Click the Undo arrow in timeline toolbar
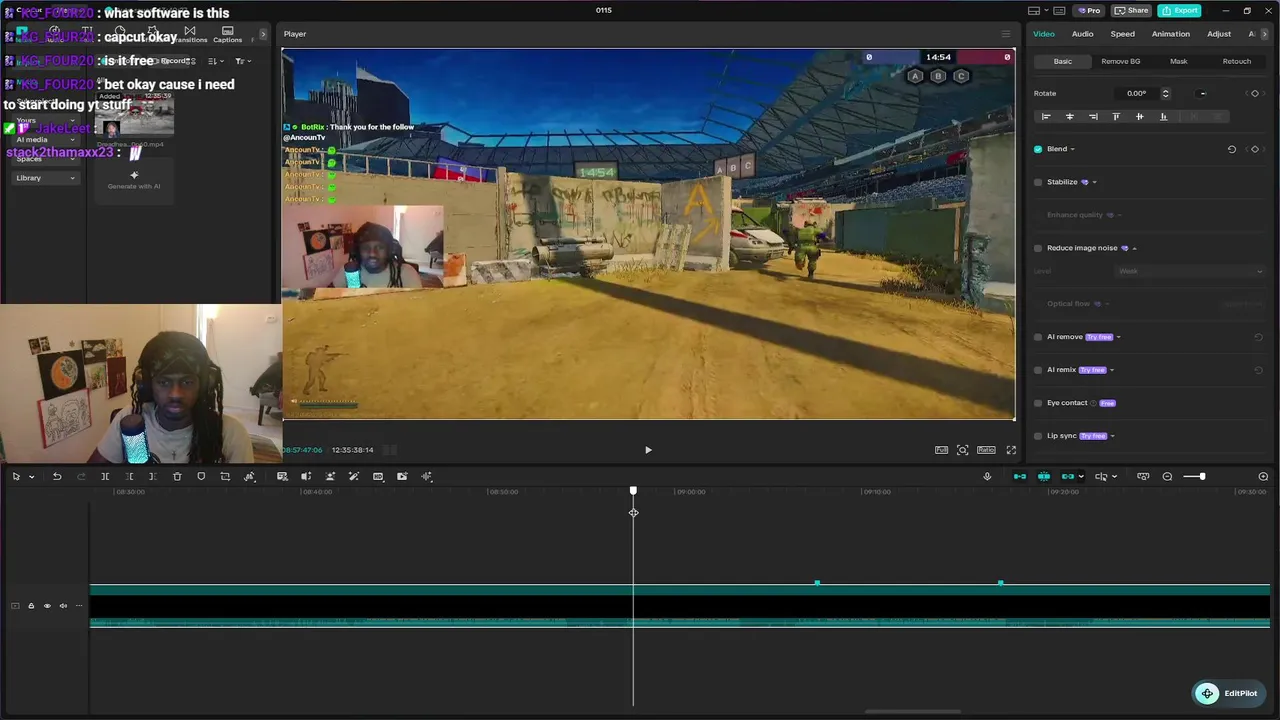The image size is (1280, 720). point(57,477)
